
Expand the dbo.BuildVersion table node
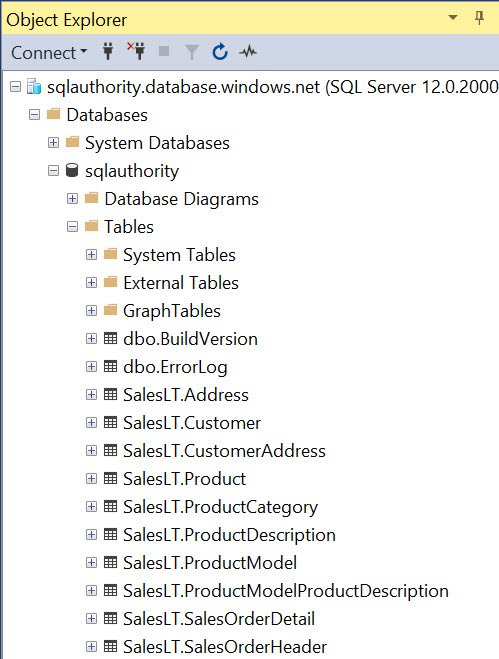point(91,338)
